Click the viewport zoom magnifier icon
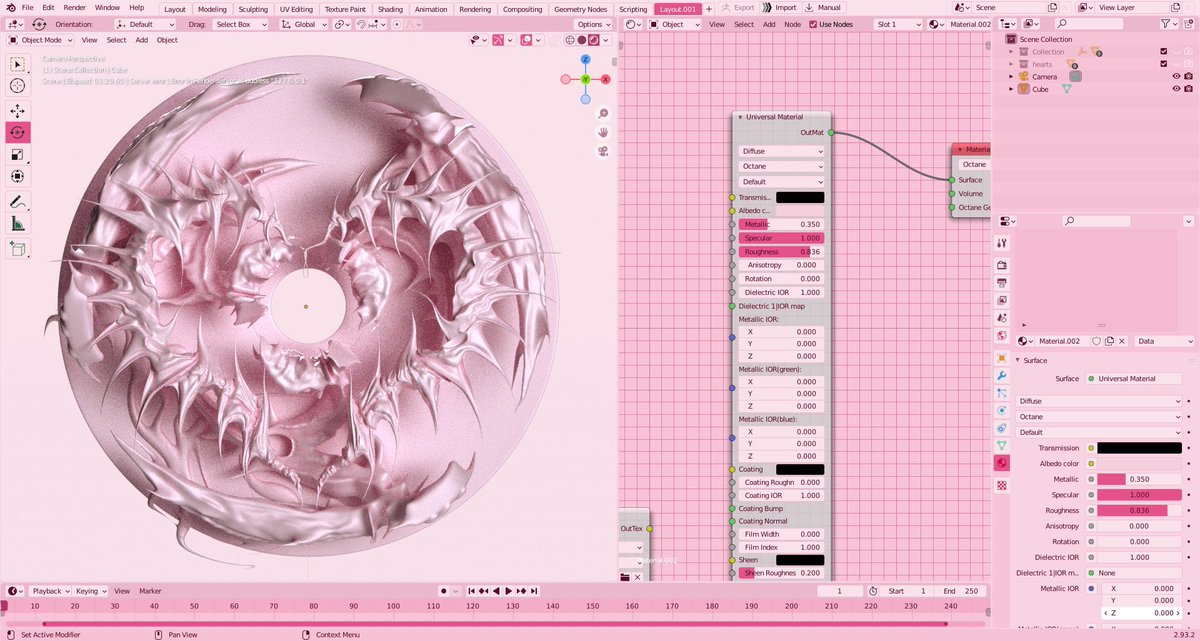The width and height of the screenshot is (1200, 641). [x=604, y=113]
